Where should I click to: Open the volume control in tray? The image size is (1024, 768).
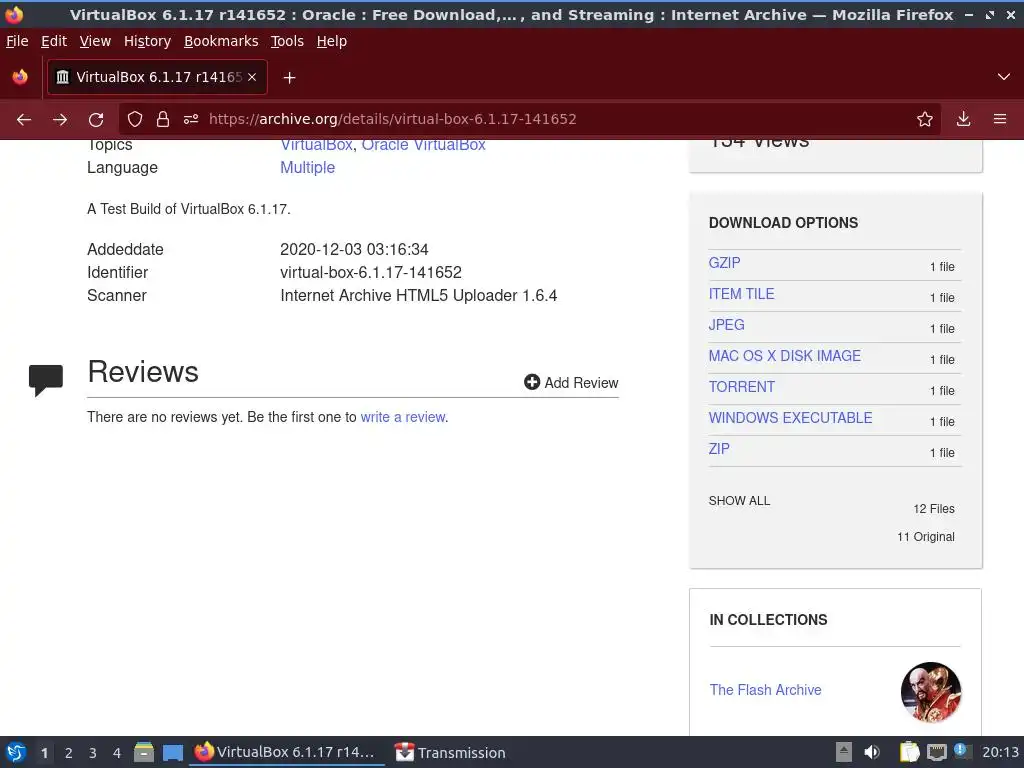872,752
